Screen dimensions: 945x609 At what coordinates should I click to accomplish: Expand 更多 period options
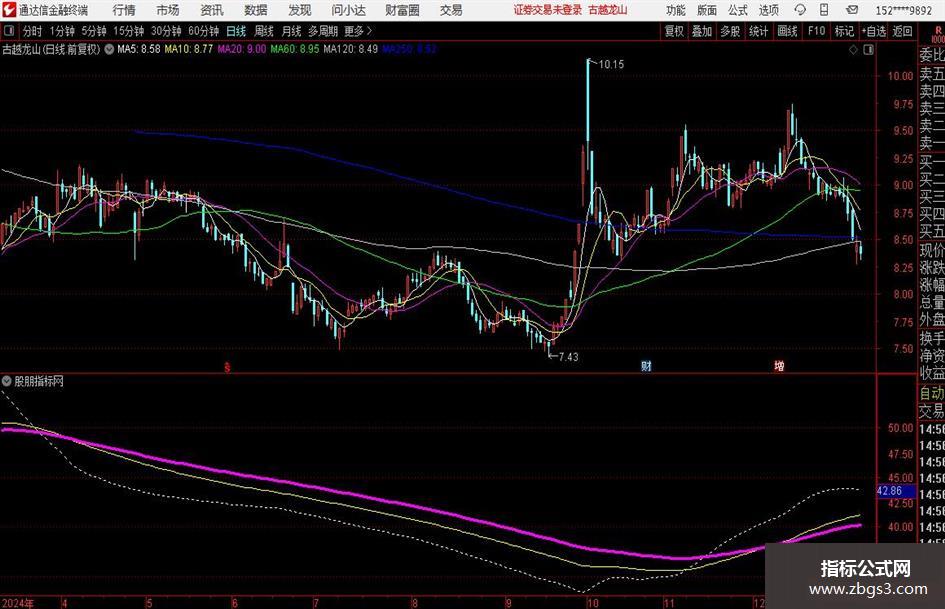tap(358, 31)
